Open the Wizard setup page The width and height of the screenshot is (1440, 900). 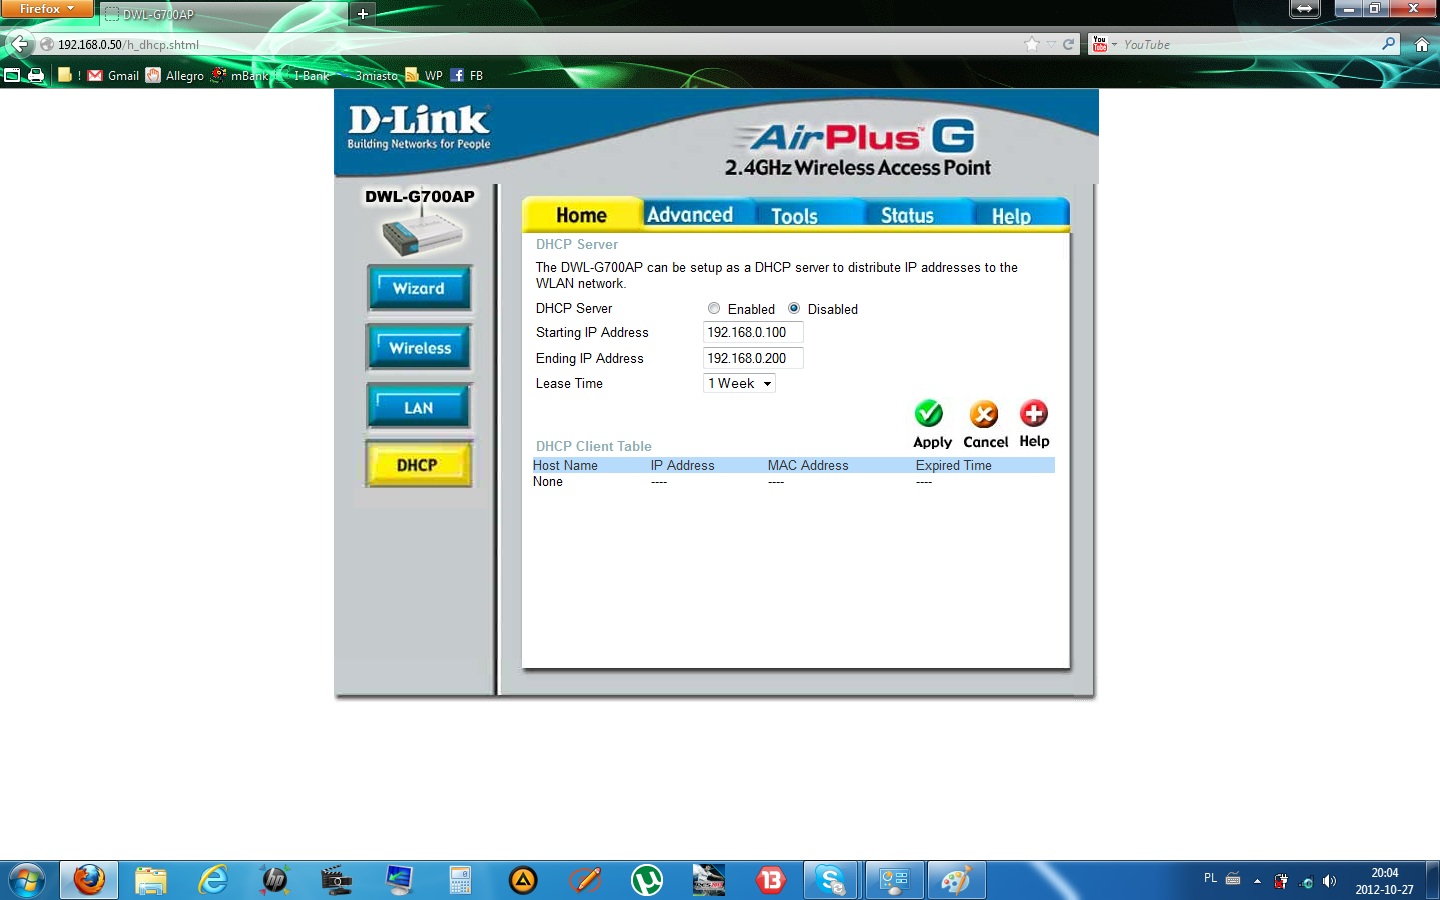point(419,288)
